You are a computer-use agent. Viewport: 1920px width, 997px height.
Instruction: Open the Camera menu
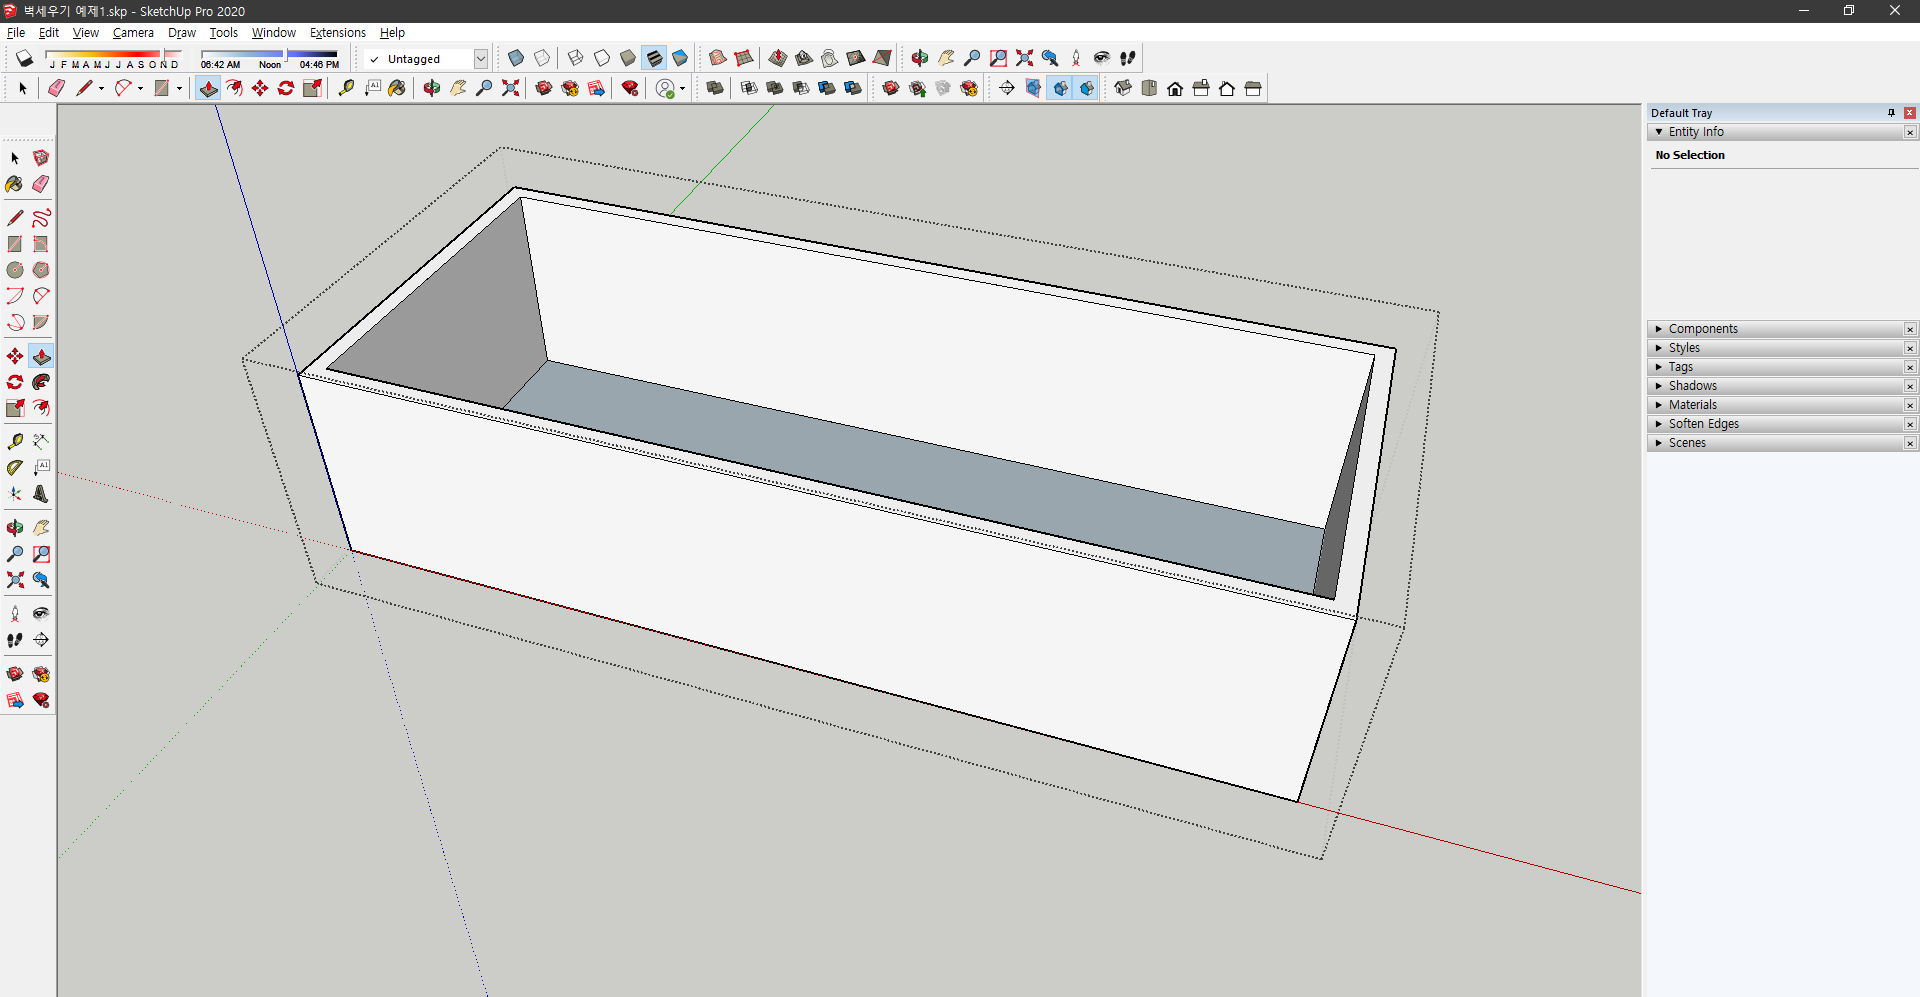coord(133,33)
